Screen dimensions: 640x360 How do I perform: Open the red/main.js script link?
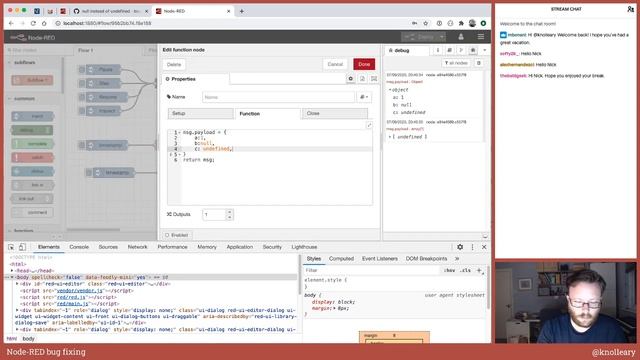73,304
